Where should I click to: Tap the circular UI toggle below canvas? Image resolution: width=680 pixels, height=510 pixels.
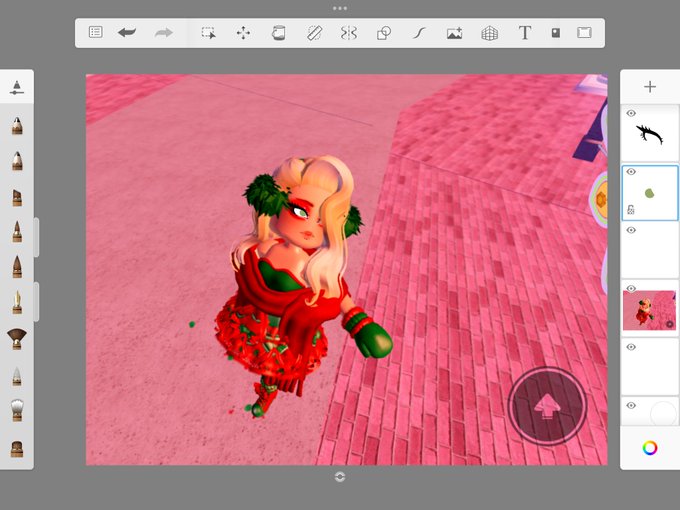[340, 477]
